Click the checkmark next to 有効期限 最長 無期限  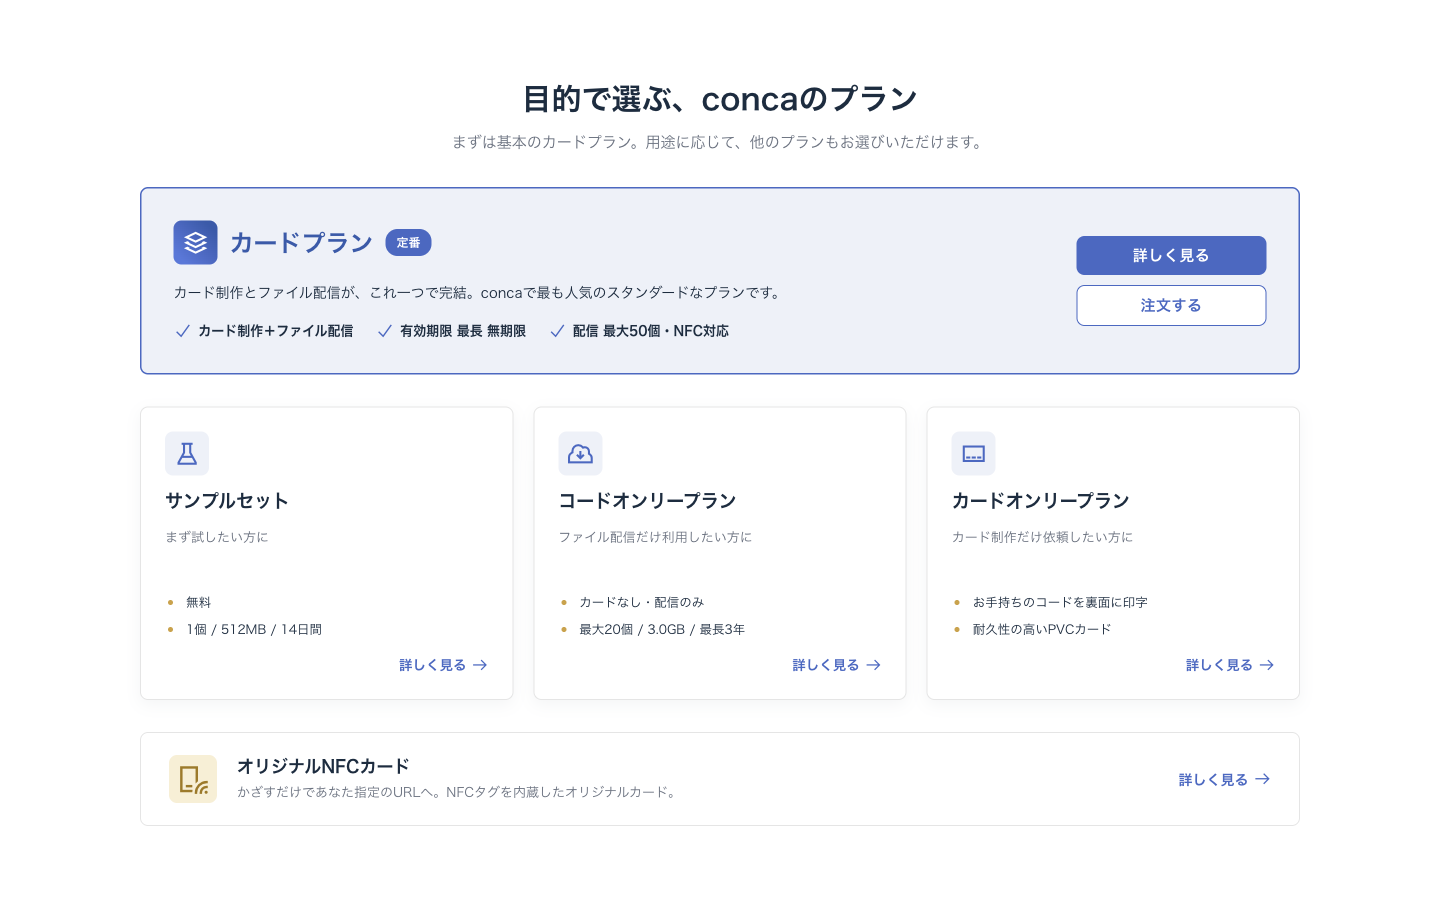(385, 331)
